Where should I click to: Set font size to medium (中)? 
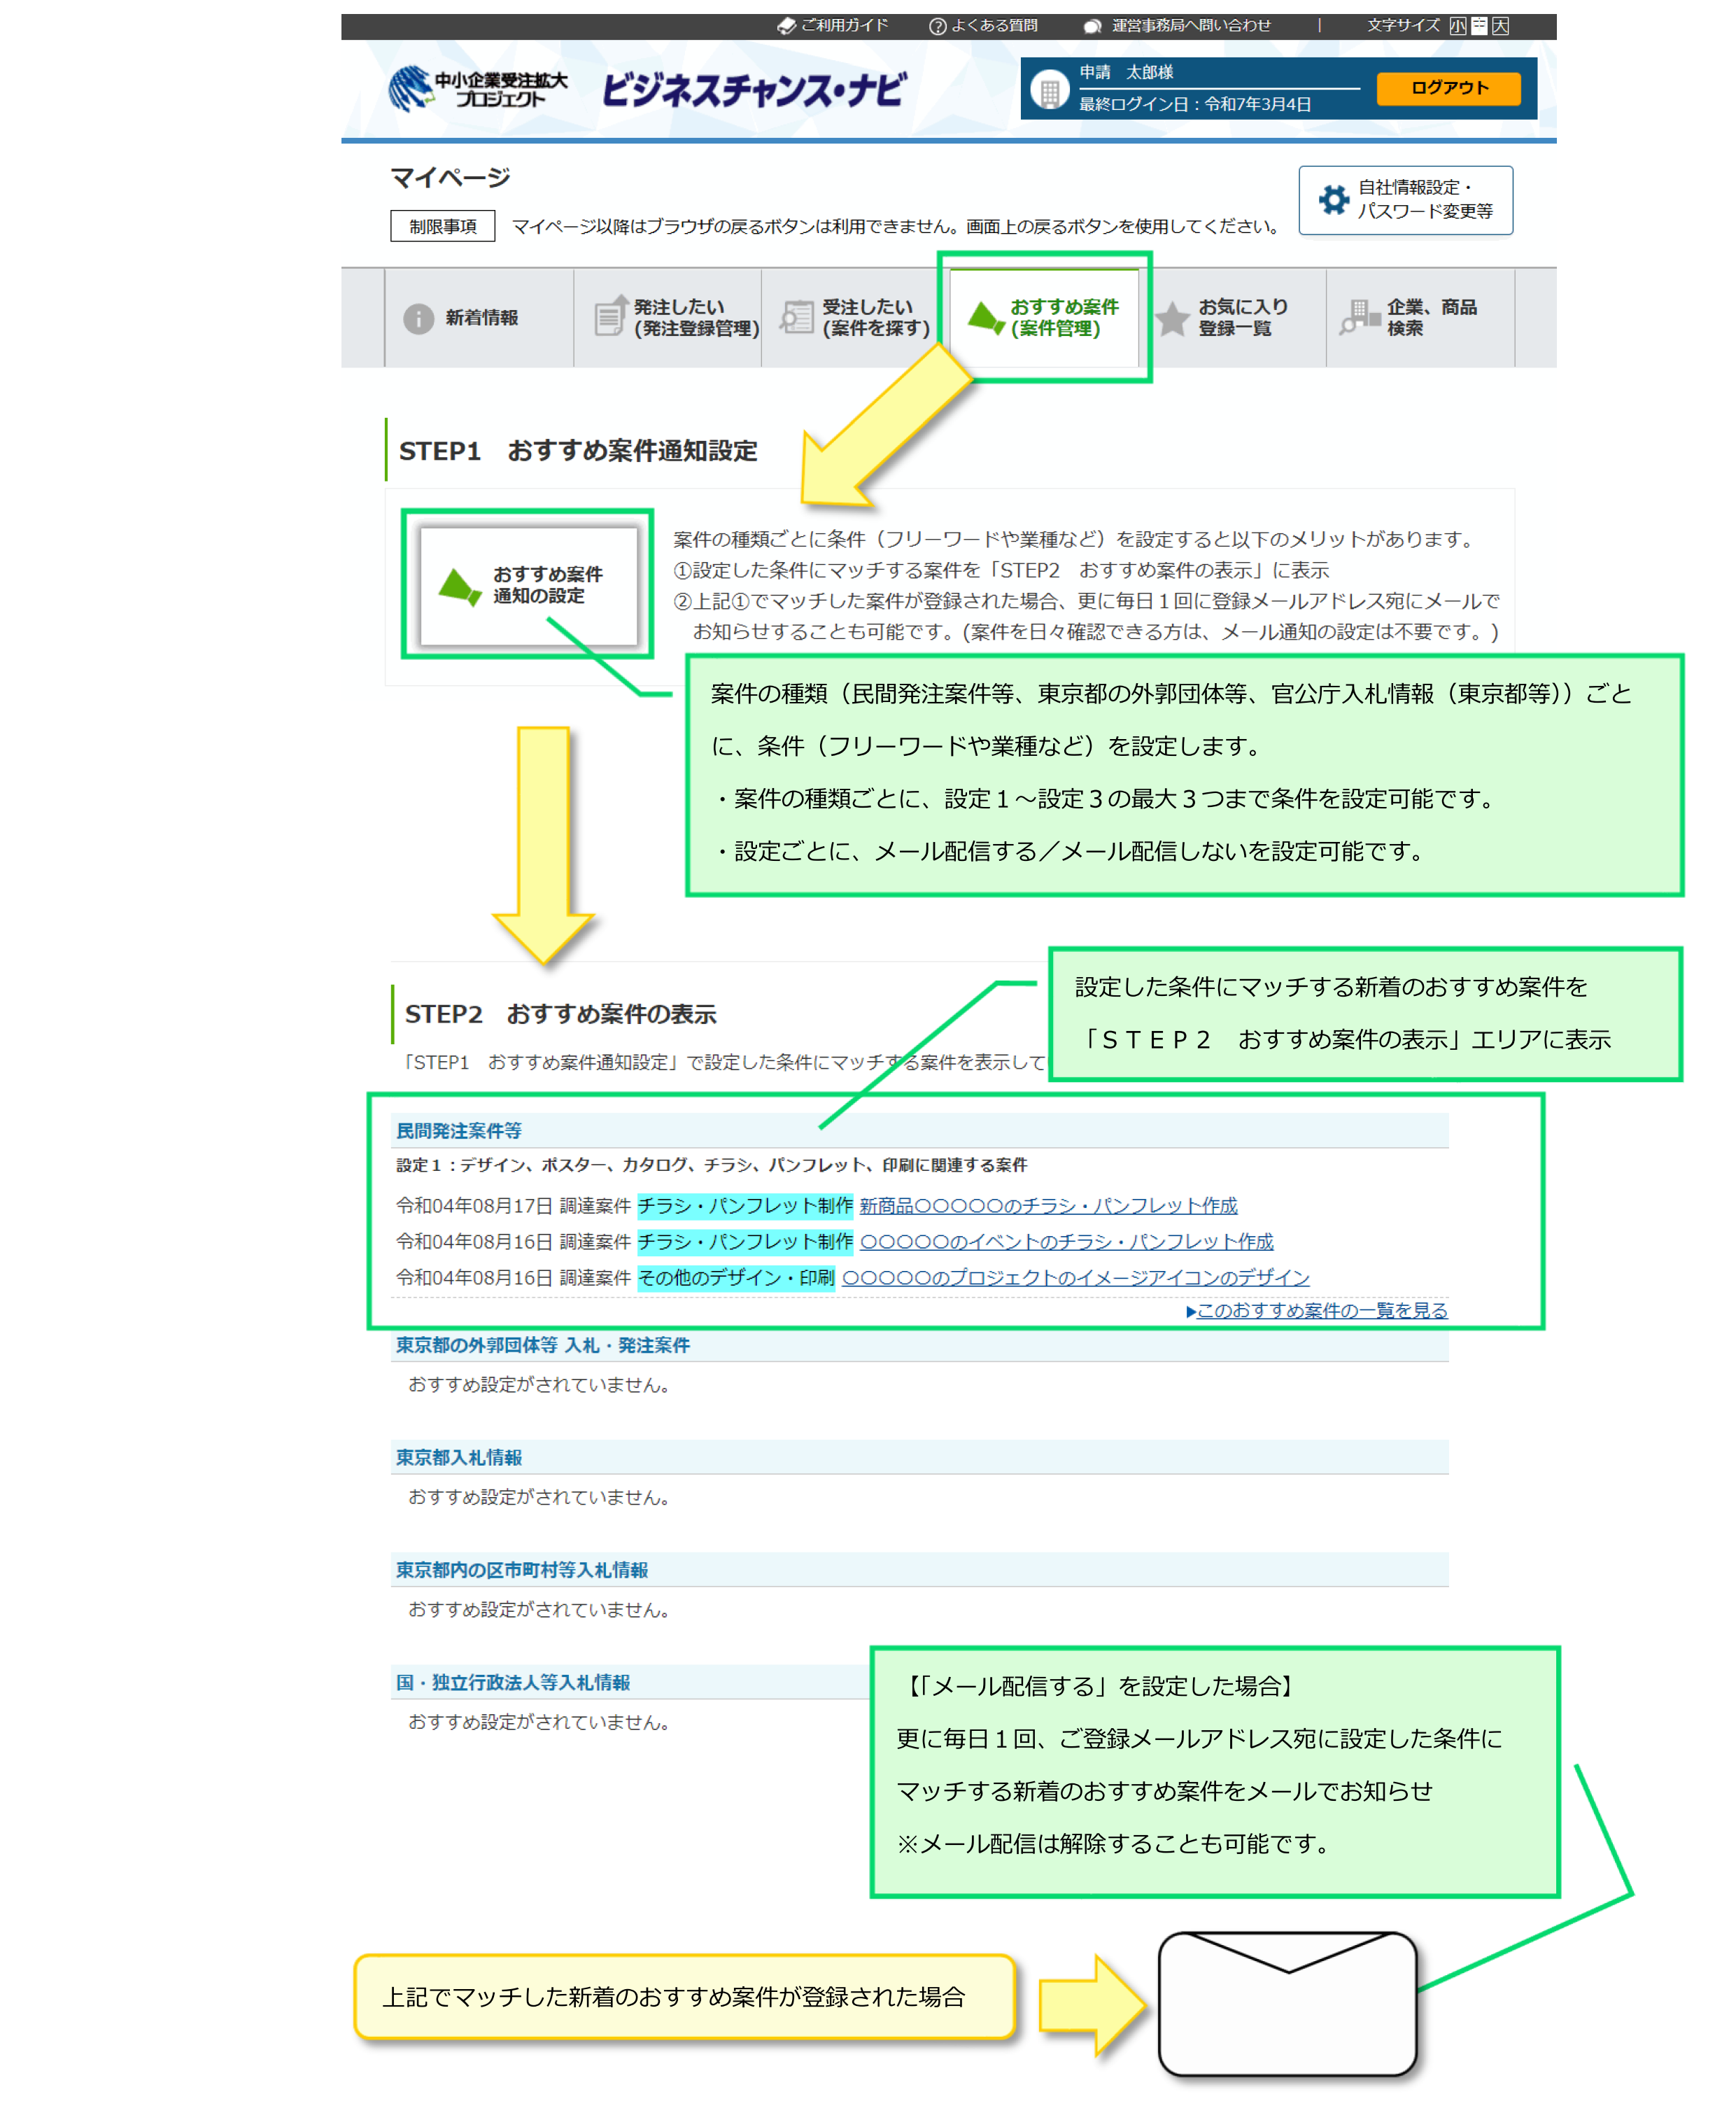coord(1479,26)
